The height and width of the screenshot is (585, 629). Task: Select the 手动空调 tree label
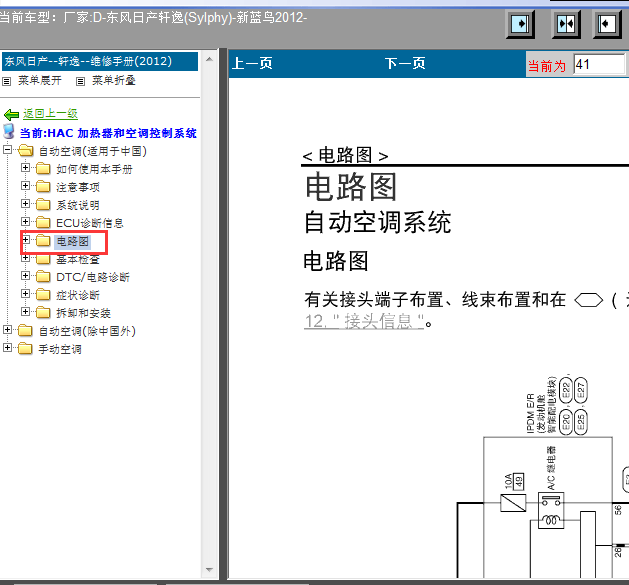click(60, 349)
